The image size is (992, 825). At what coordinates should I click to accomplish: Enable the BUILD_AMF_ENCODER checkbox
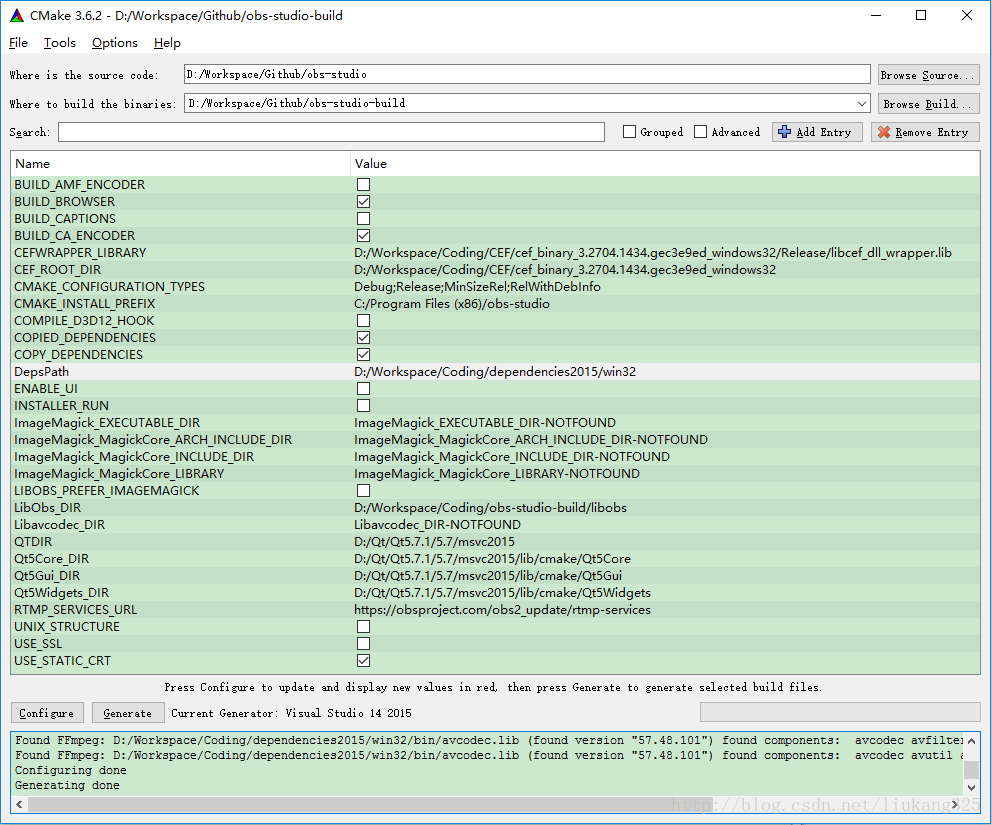click(x=363, y=184)
